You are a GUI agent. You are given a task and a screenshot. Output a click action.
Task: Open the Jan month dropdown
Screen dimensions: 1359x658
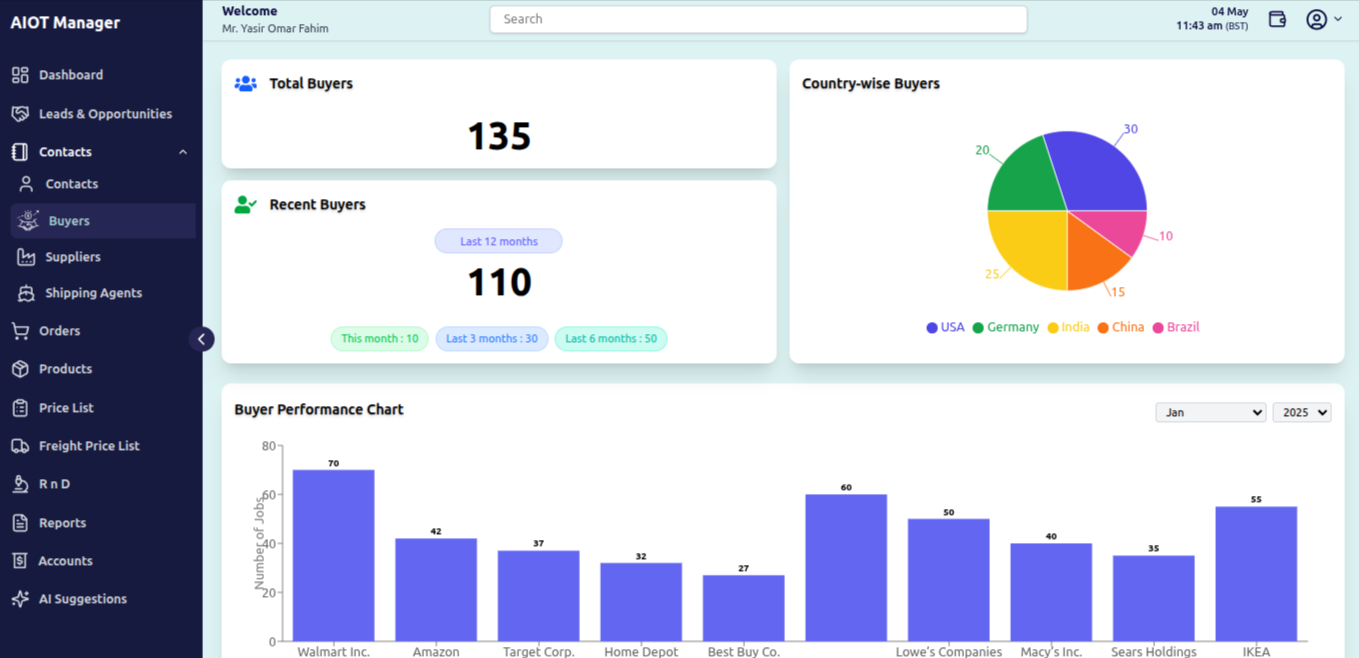[1210, 412]
